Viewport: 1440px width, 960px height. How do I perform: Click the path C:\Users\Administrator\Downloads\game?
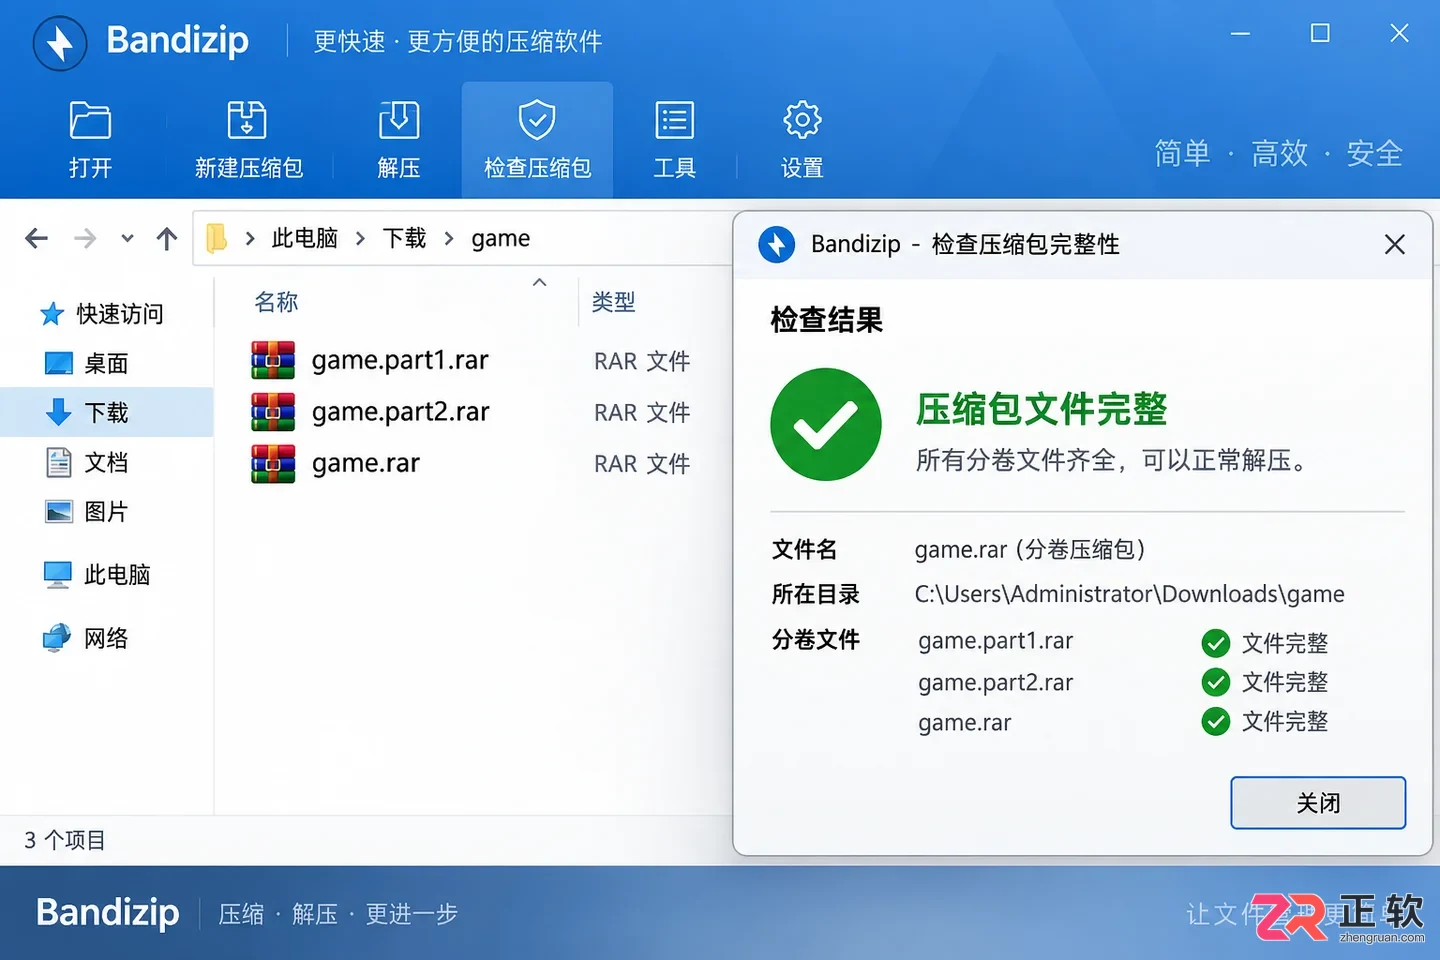[1129, 594]
